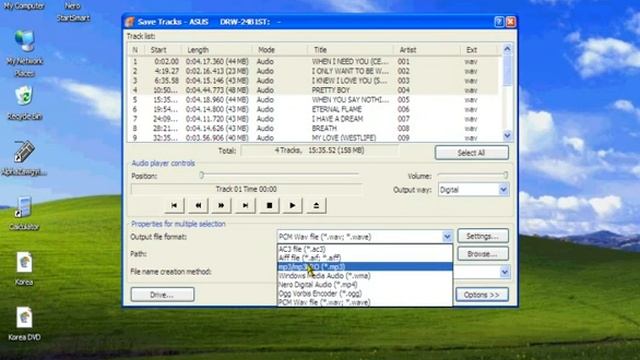
Task: Sort by the Ext column header
Action: [x=478, y=50]
